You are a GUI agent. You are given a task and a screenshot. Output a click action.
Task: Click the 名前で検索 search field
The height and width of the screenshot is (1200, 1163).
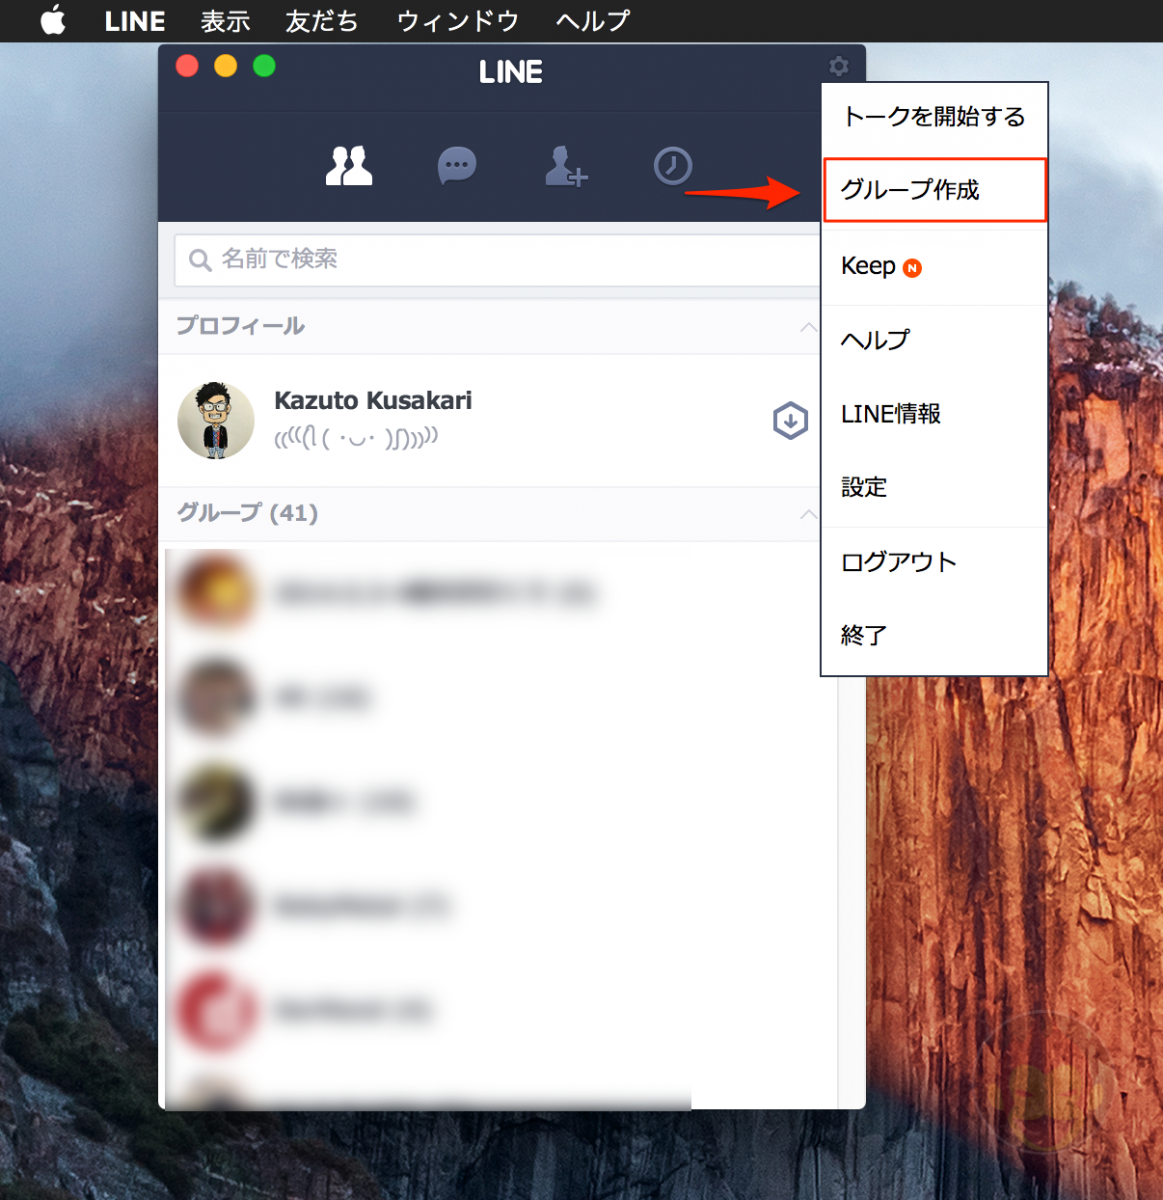400,260
